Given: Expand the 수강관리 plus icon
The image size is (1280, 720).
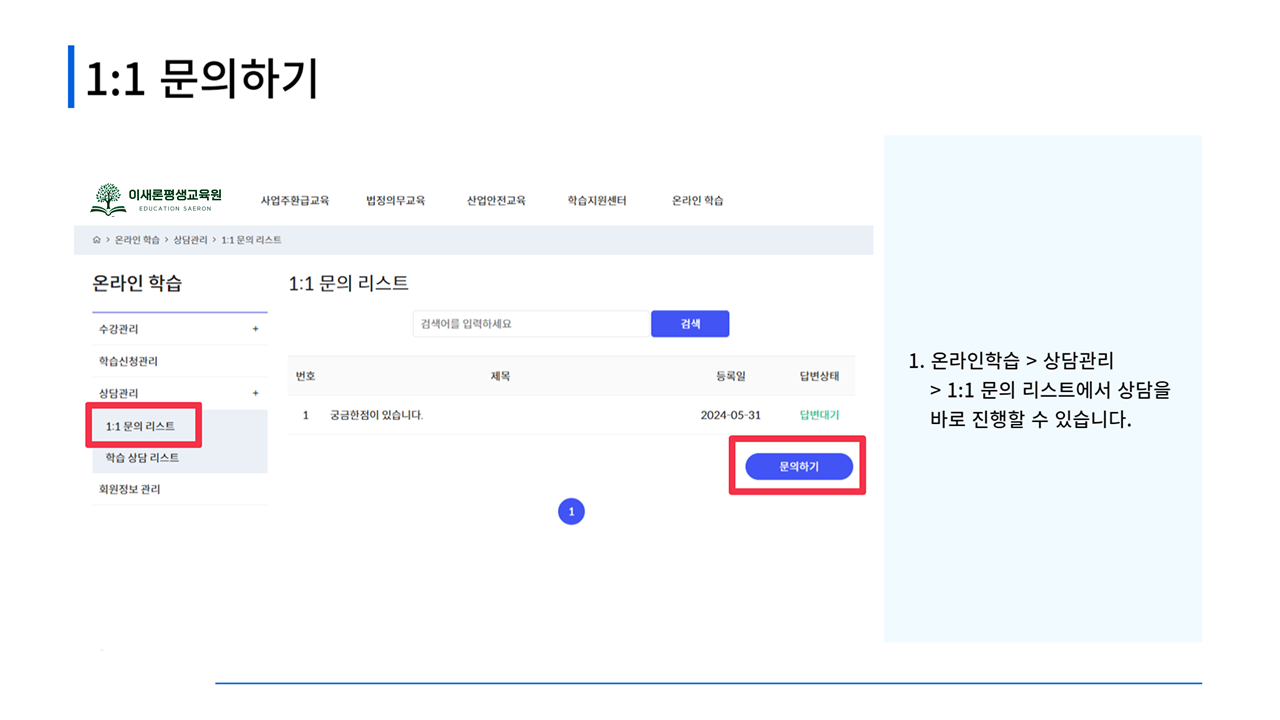Looking at the screenshot, I should 255,329.
